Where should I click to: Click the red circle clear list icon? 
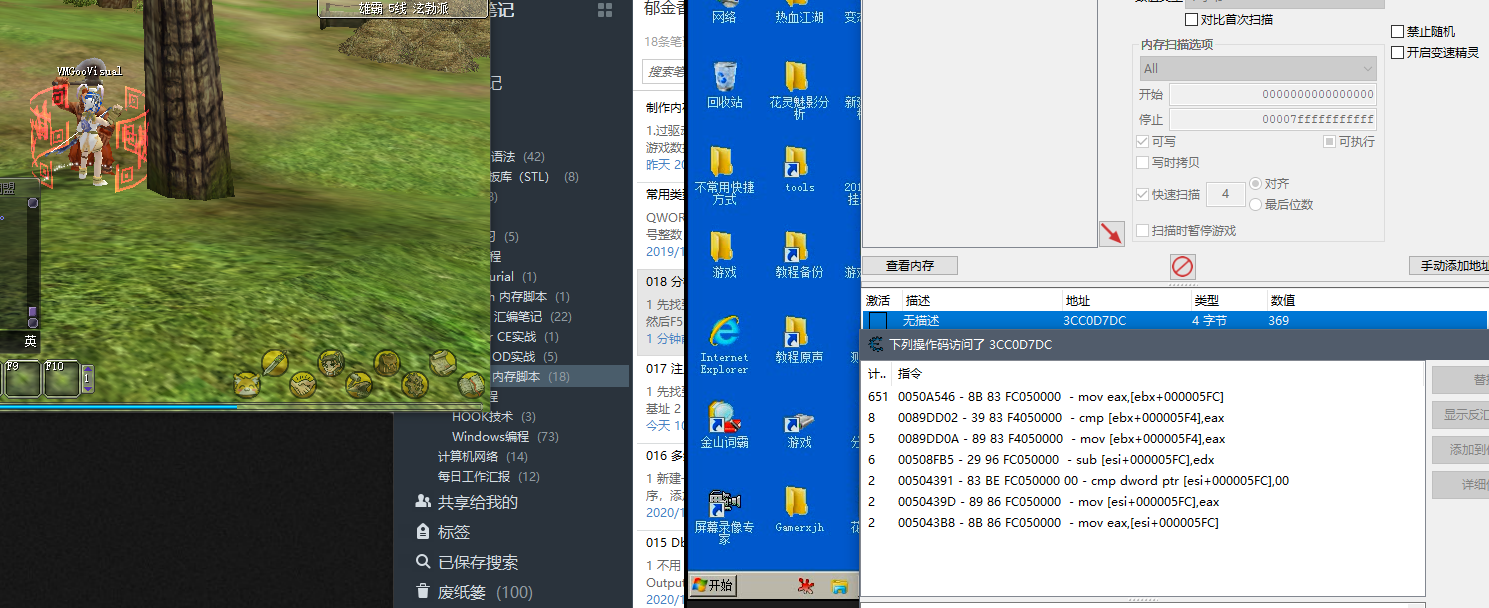(x=1183, y=267)
